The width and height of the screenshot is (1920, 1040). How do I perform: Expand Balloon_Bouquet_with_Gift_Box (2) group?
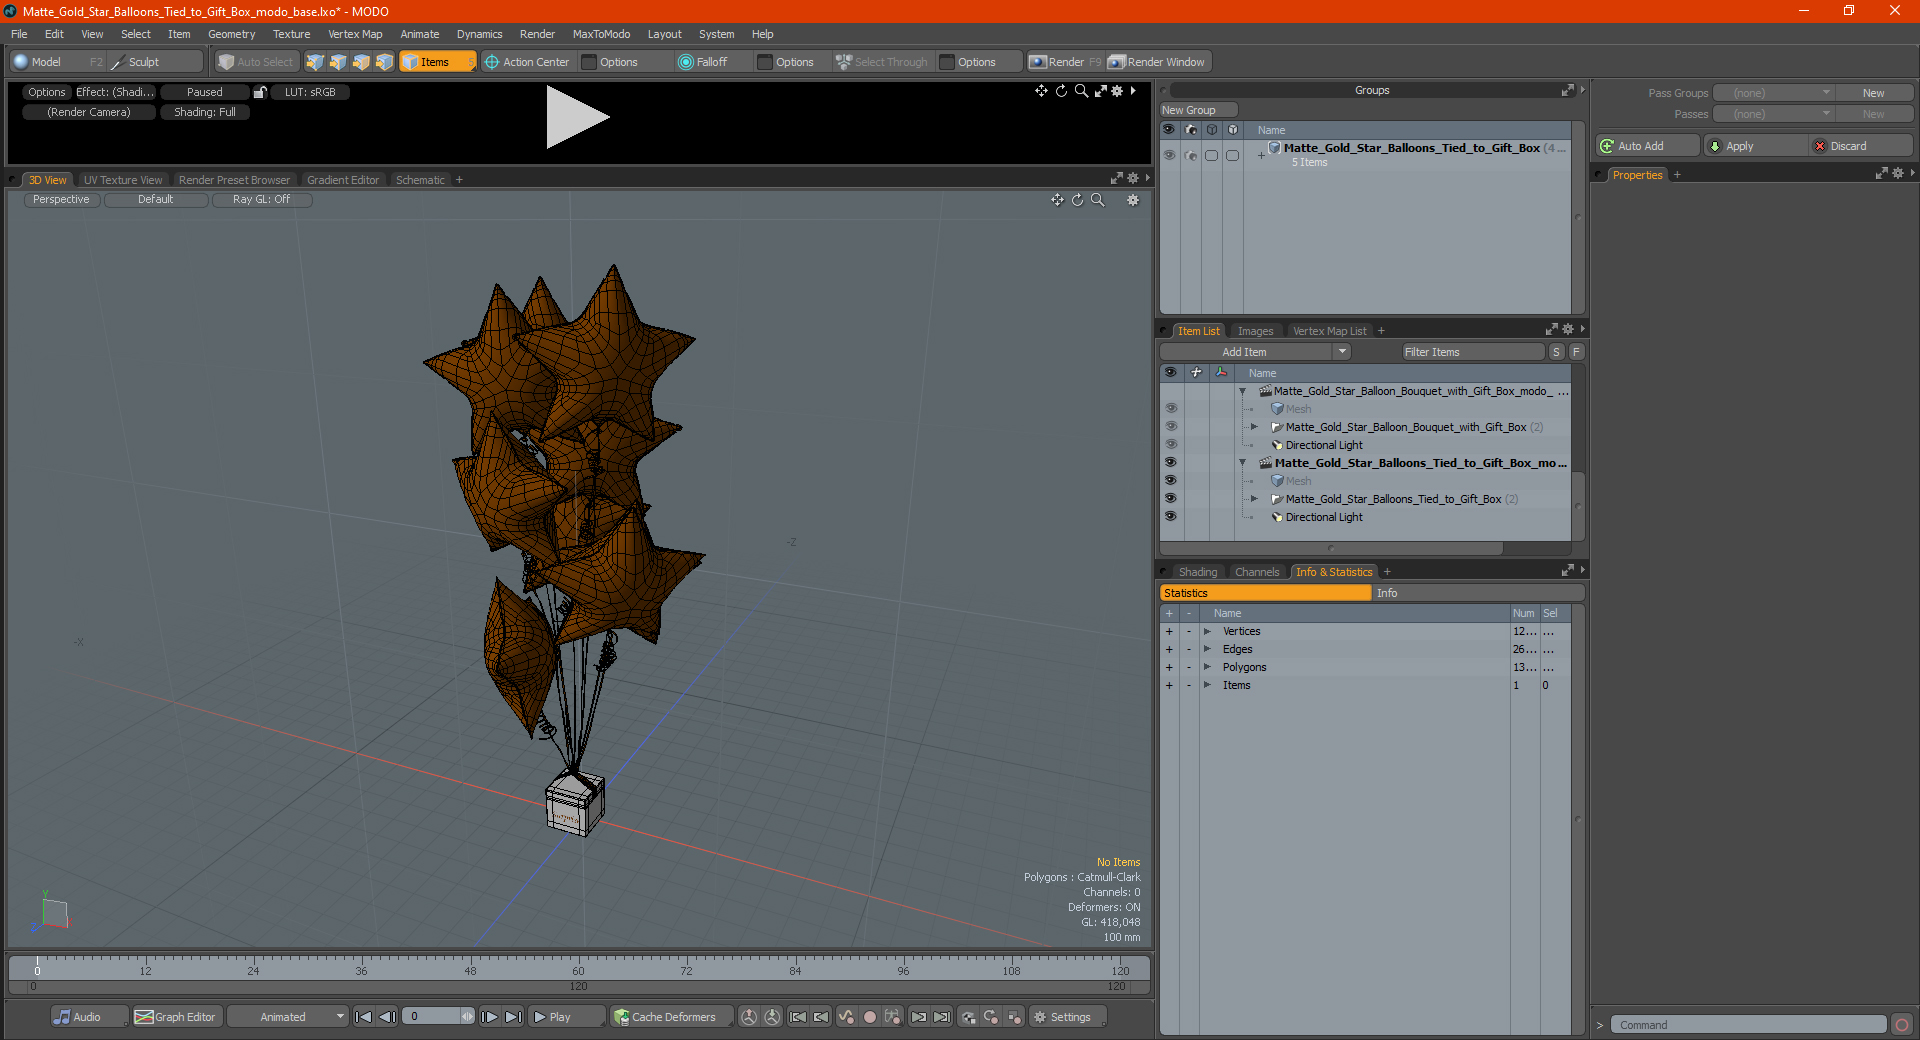pyautogui.click(x=1254, y=427)
